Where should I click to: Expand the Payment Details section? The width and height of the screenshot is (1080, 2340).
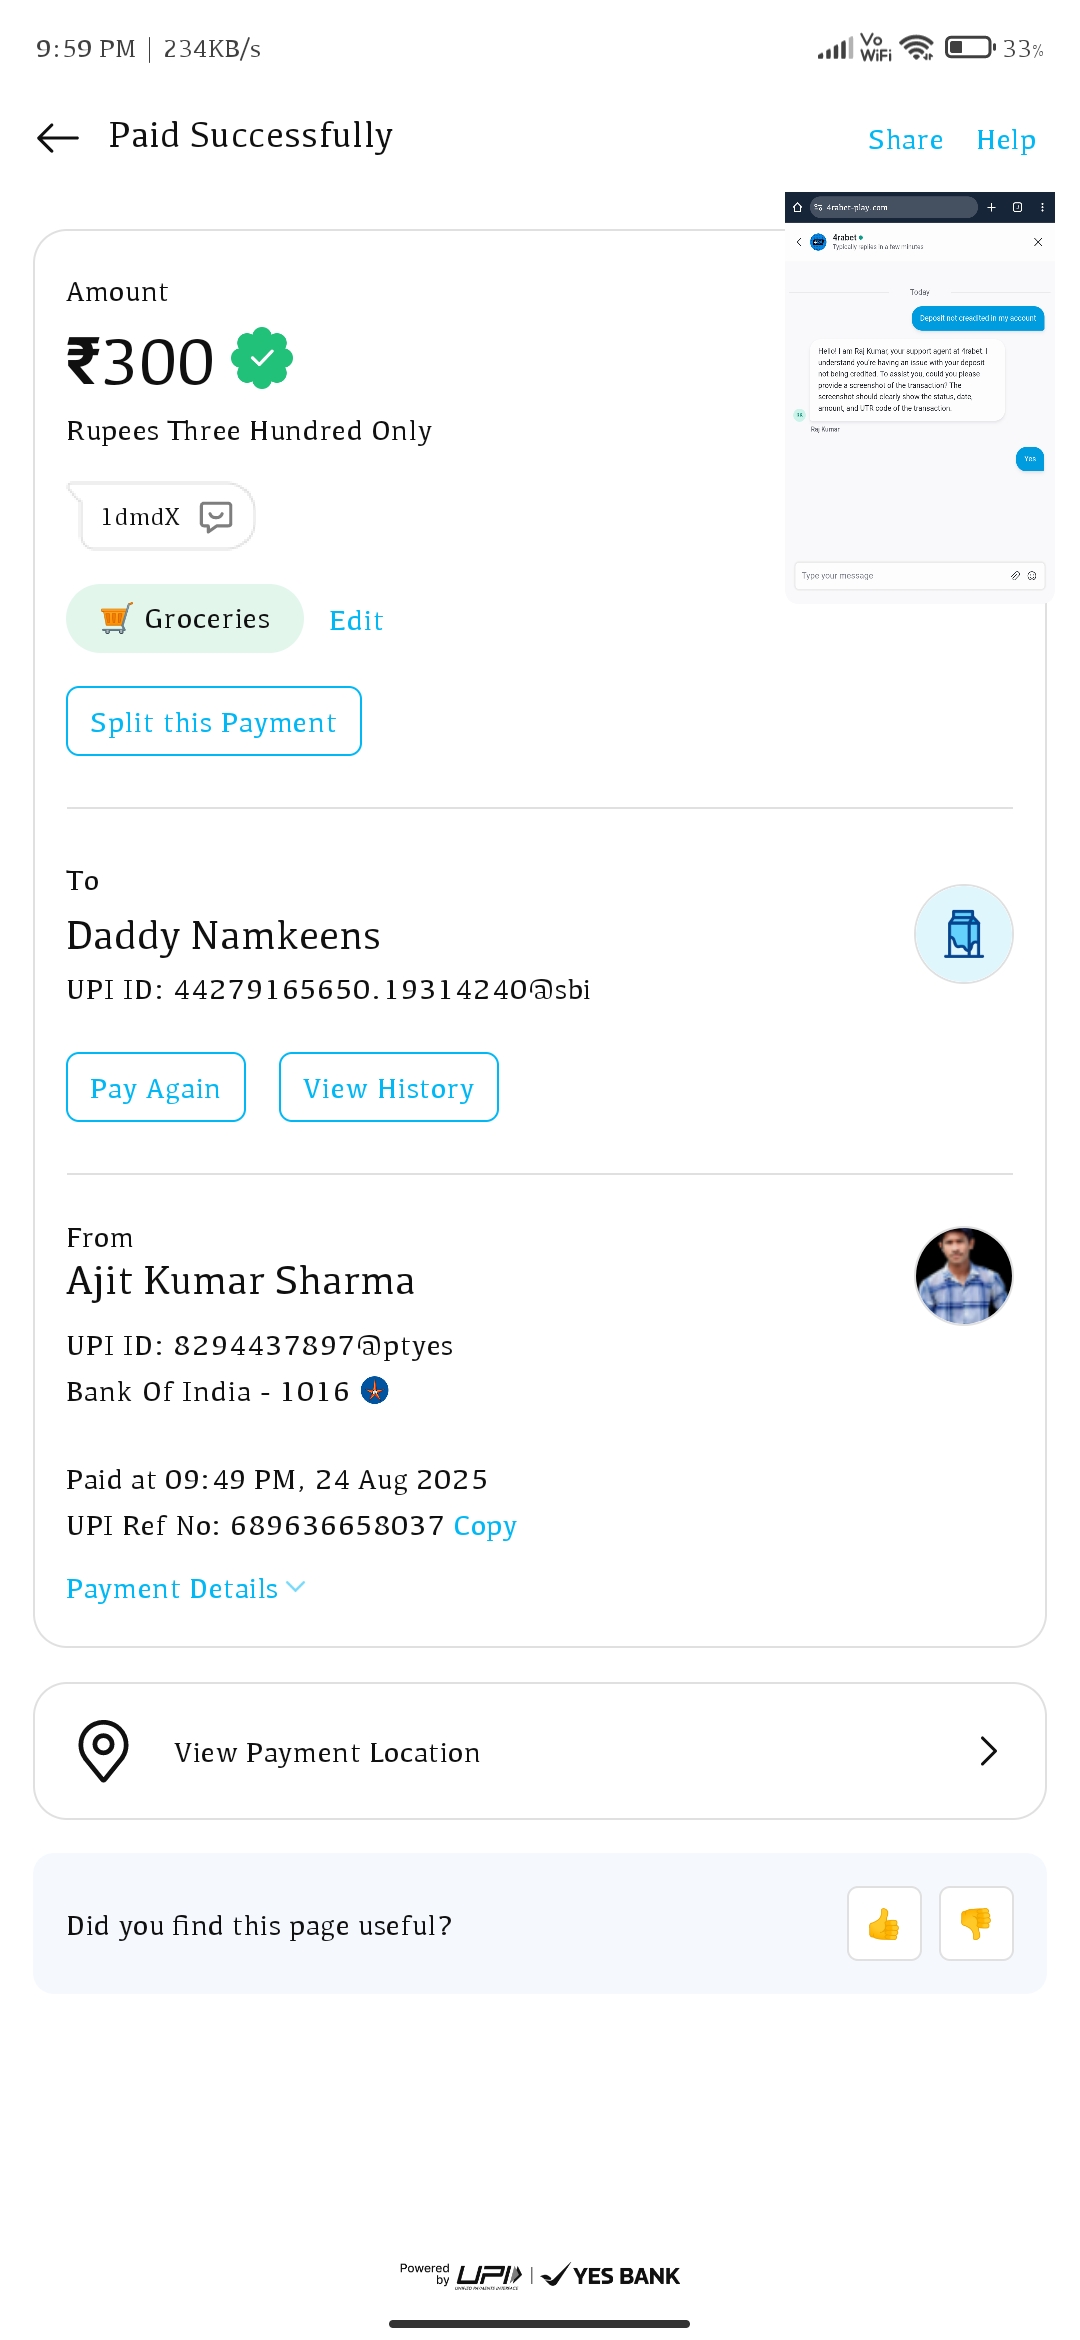point(186,1588)
